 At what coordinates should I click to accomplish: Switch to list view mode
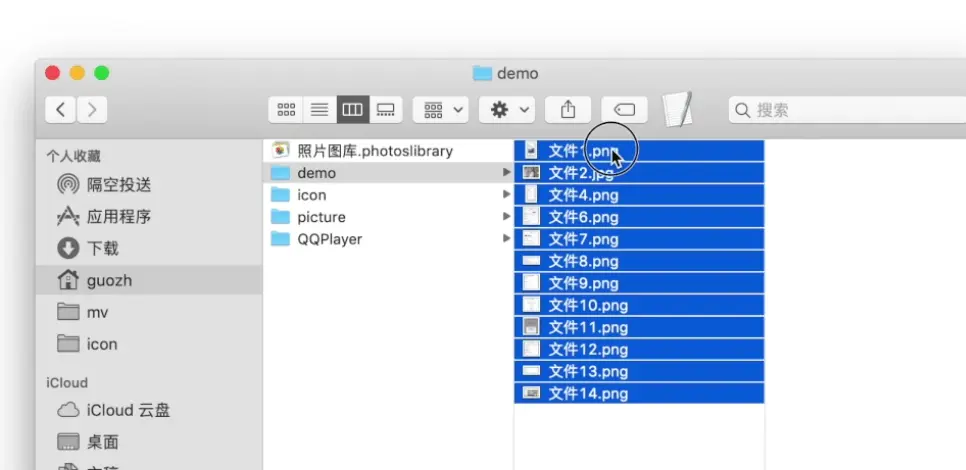coord(319,110)
